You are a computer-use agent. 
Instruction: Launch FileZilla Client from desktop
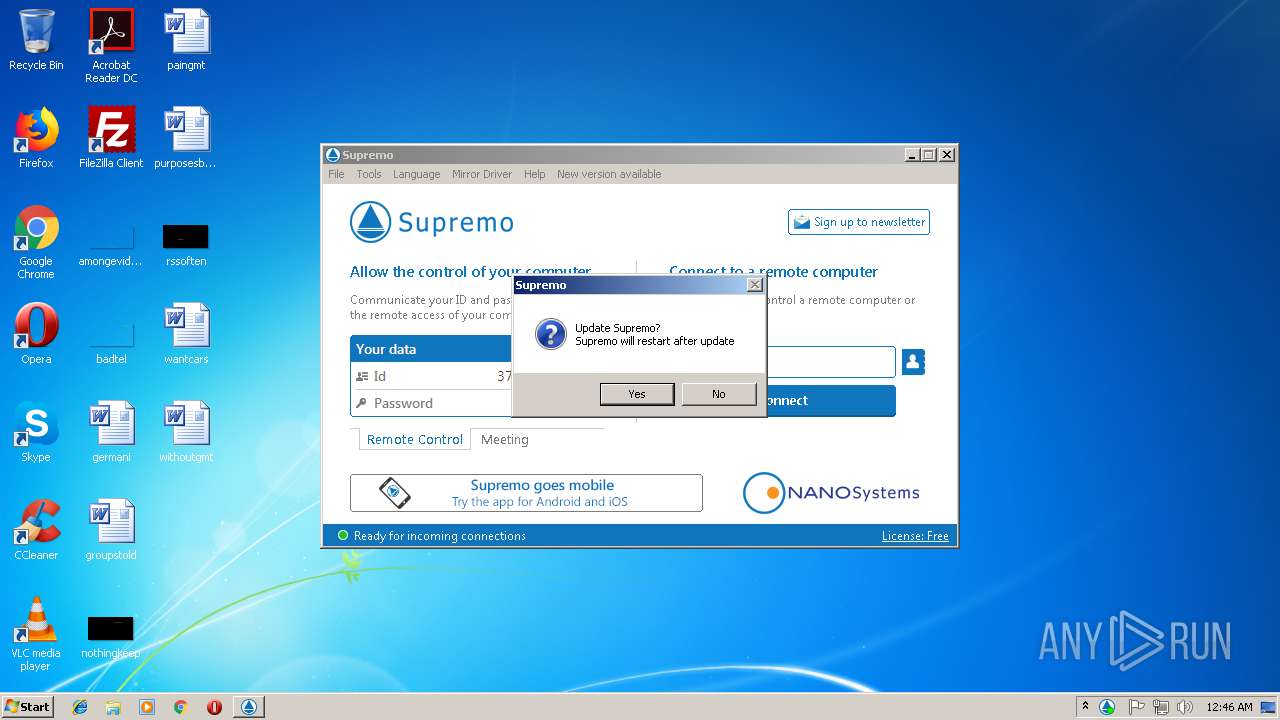pyautogui.click(x=111, y=138)
